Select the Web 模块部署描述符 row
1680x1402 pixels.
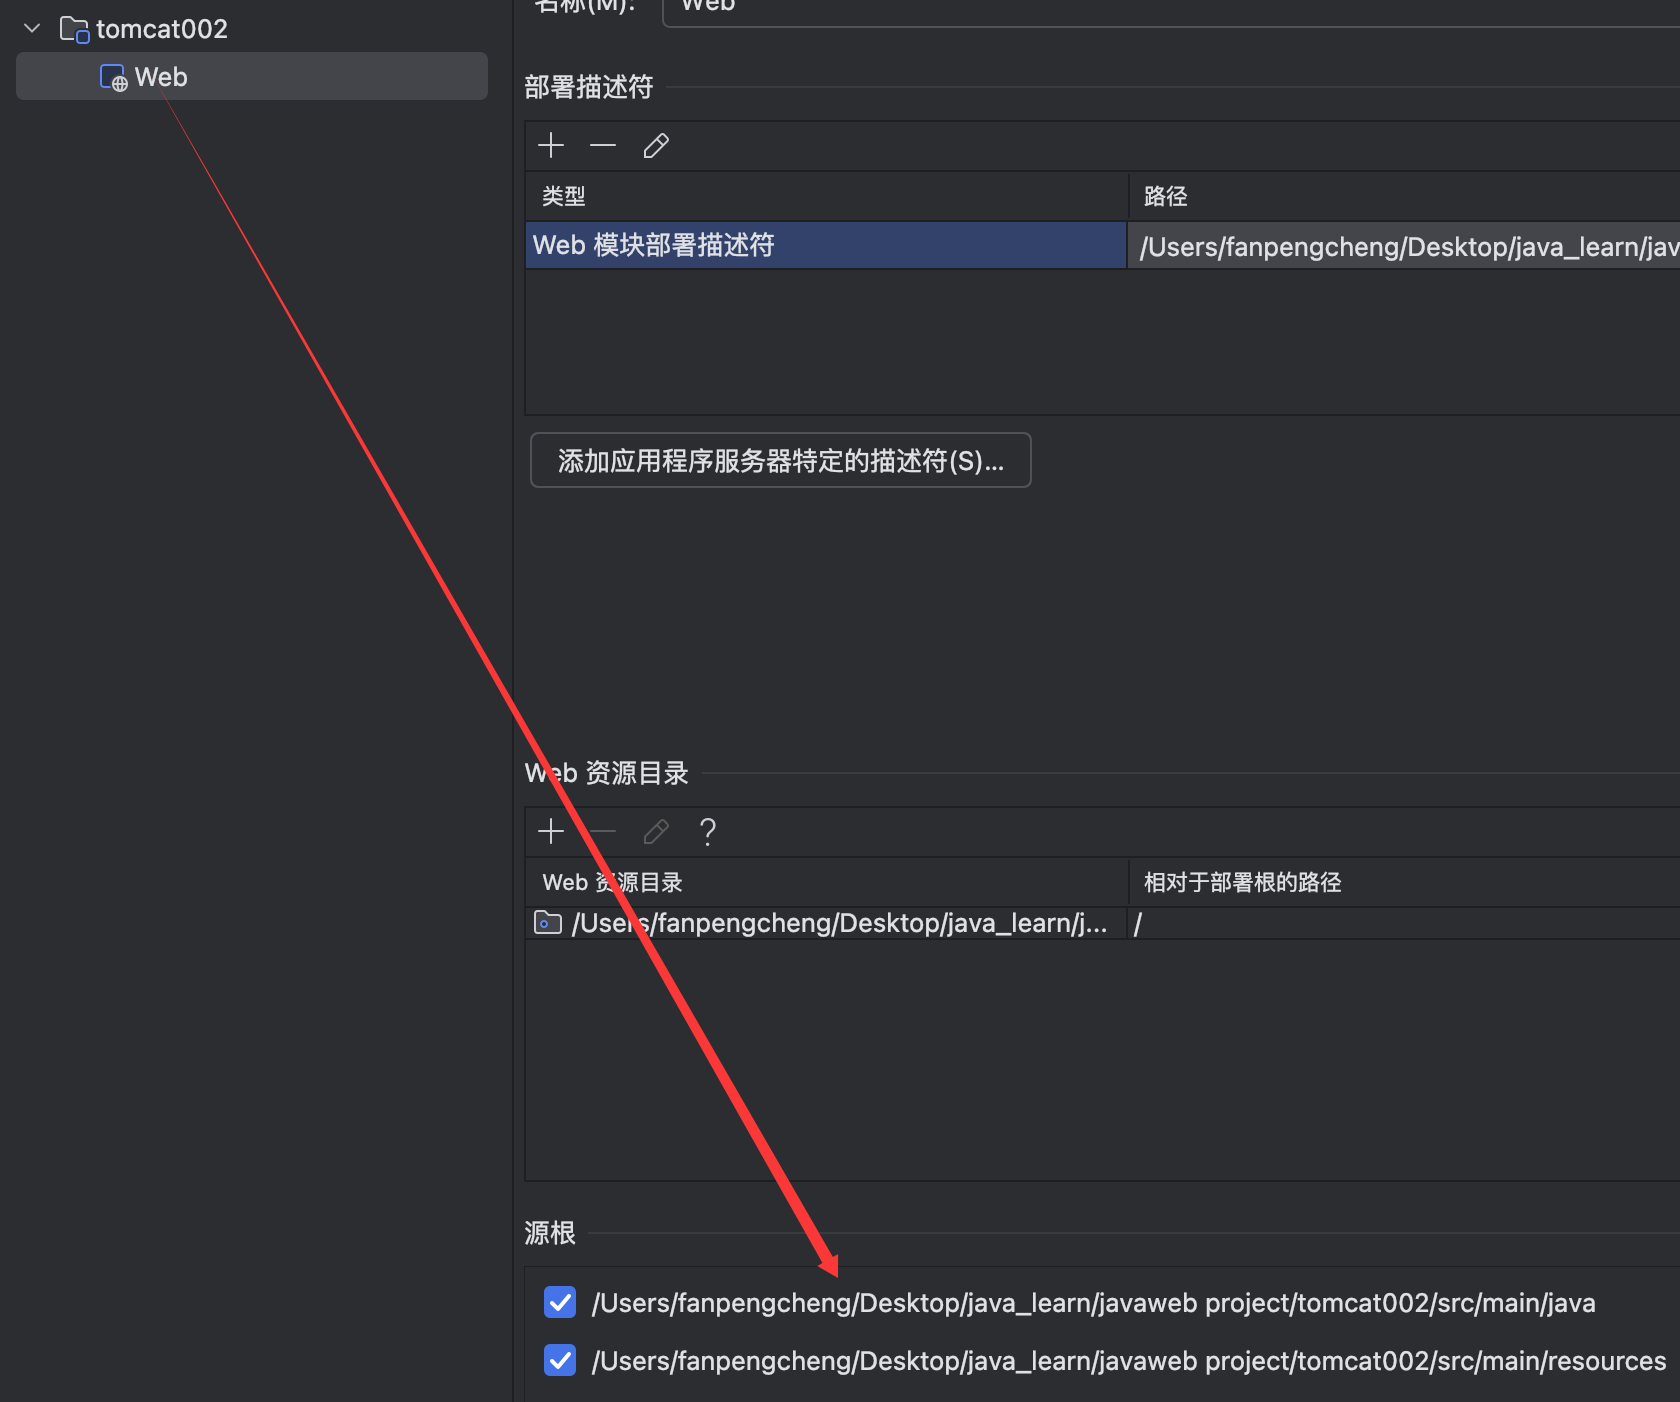click(x=825, y=245)
